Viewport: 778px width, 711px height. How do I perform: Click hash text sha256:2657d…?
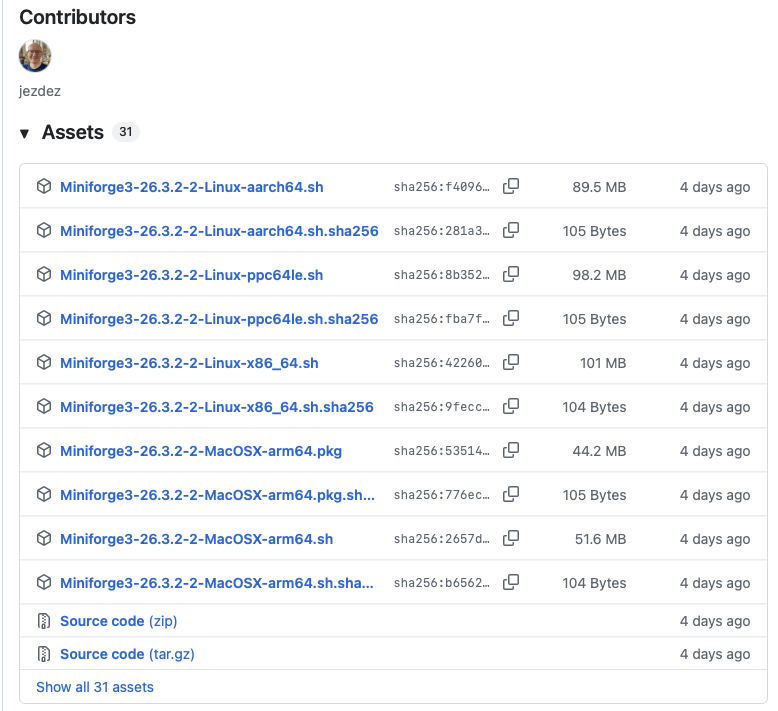tap(442, 539)
